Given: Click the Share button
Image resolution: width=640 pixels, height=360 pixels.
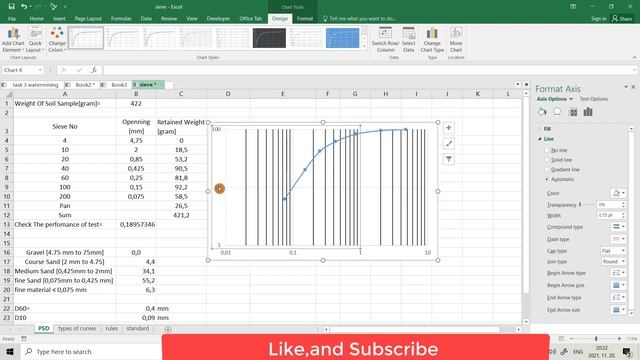Looking at the screenshot, I should point(622,18).
